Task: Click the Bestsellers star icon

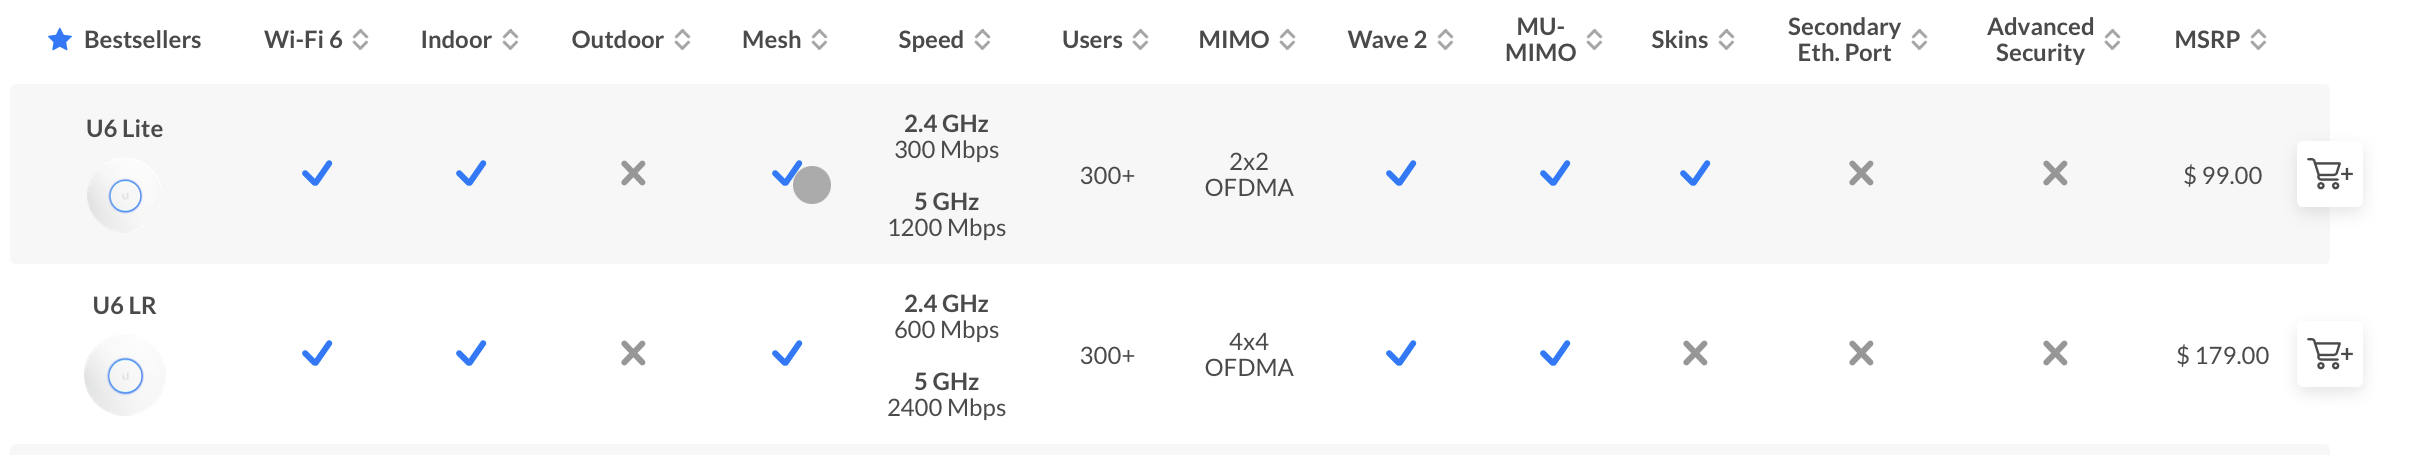Action: pos(60,40)
